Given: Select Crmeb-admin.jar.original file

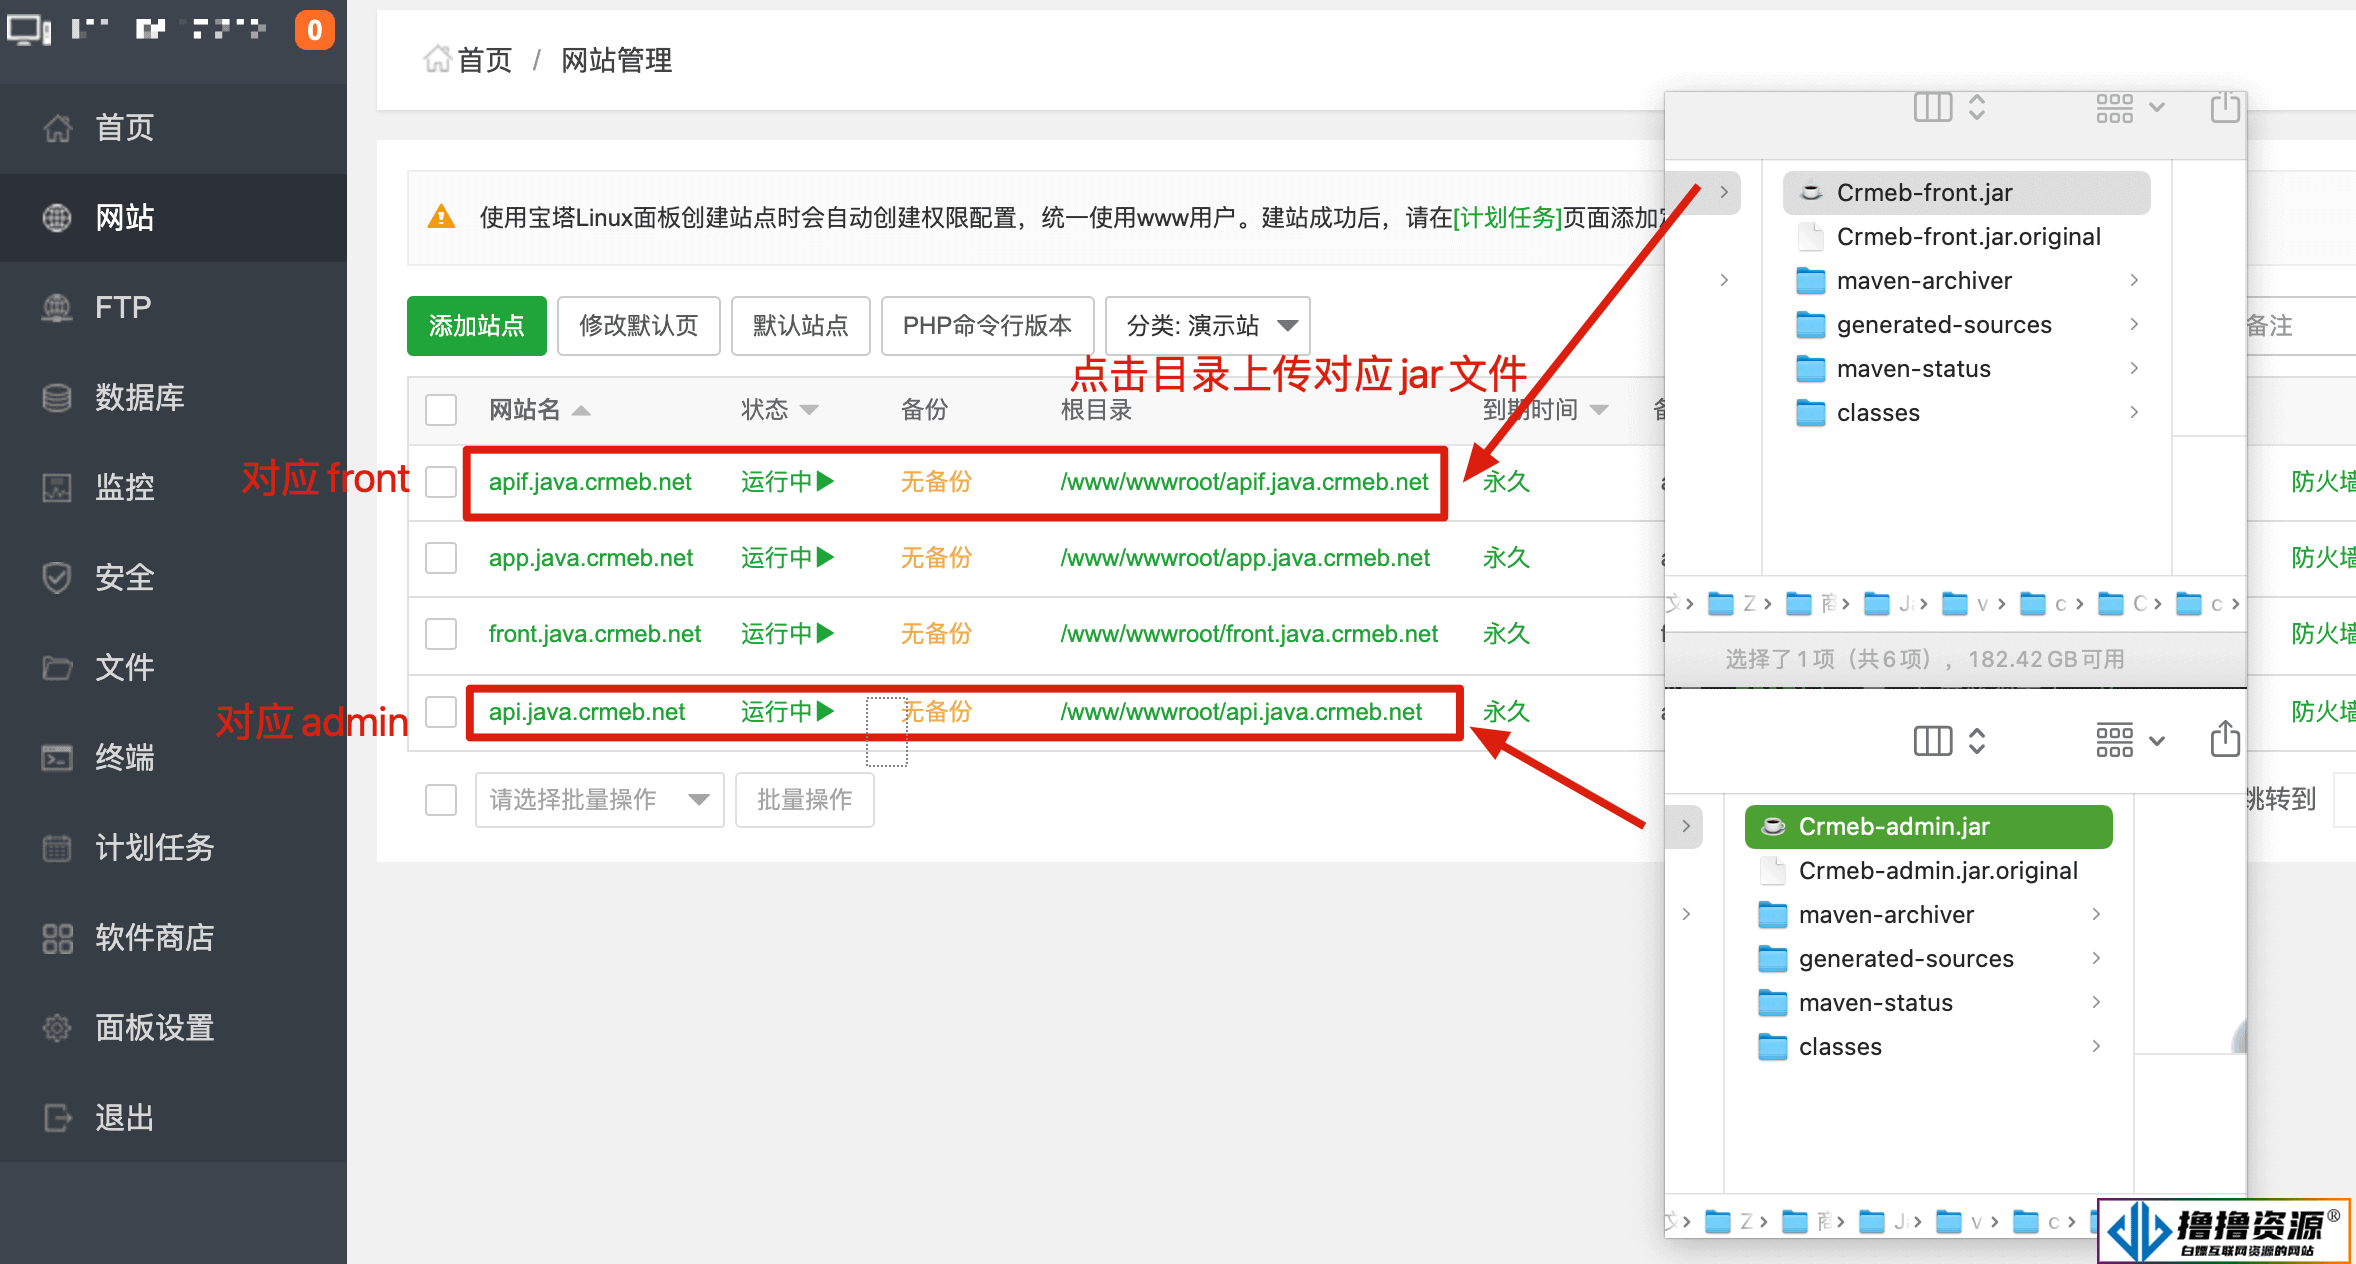Looking at the screenshot, I should [1928, 871].
